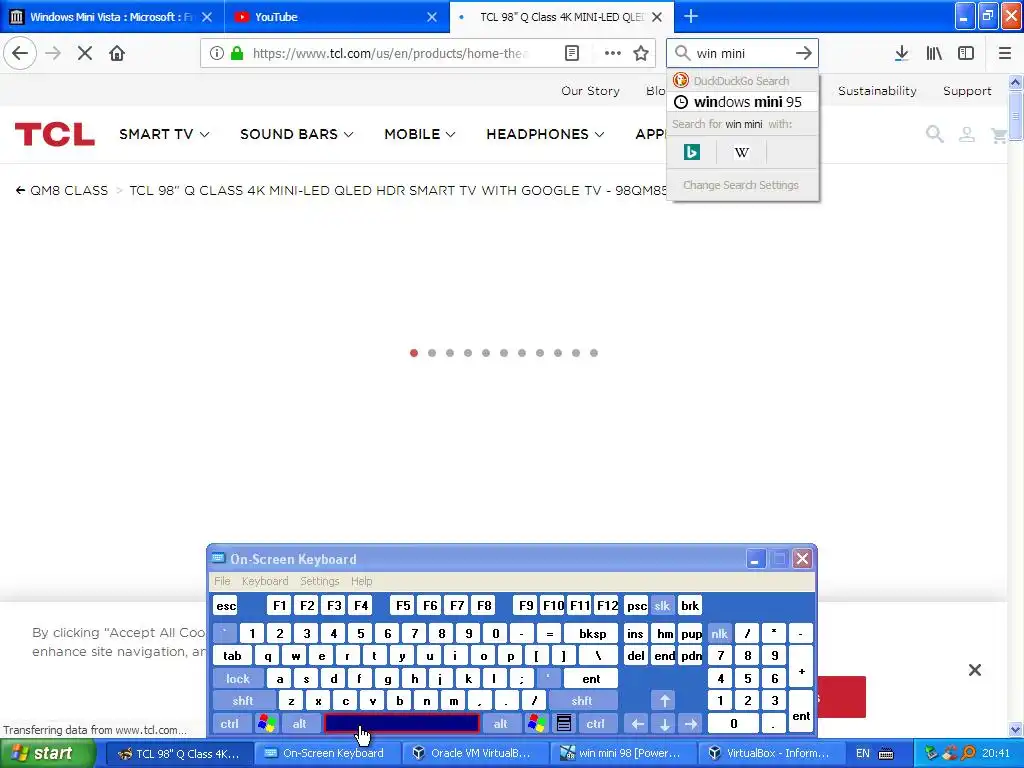The height and width of the screenshot is (768, 1024).
Task: Toggle the nlk num lock key
Action: click(x=720, y=633)
